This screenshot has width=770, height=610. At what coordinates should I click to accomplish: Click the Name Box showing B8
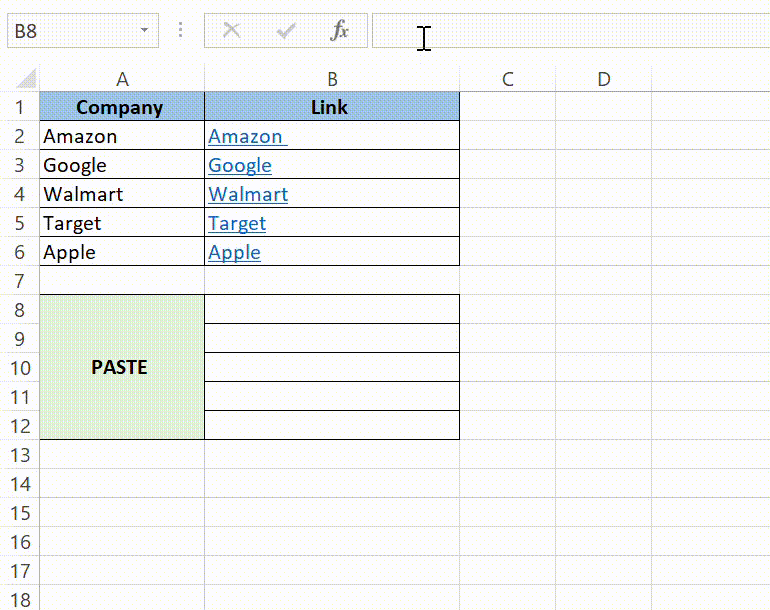(70, 31)
